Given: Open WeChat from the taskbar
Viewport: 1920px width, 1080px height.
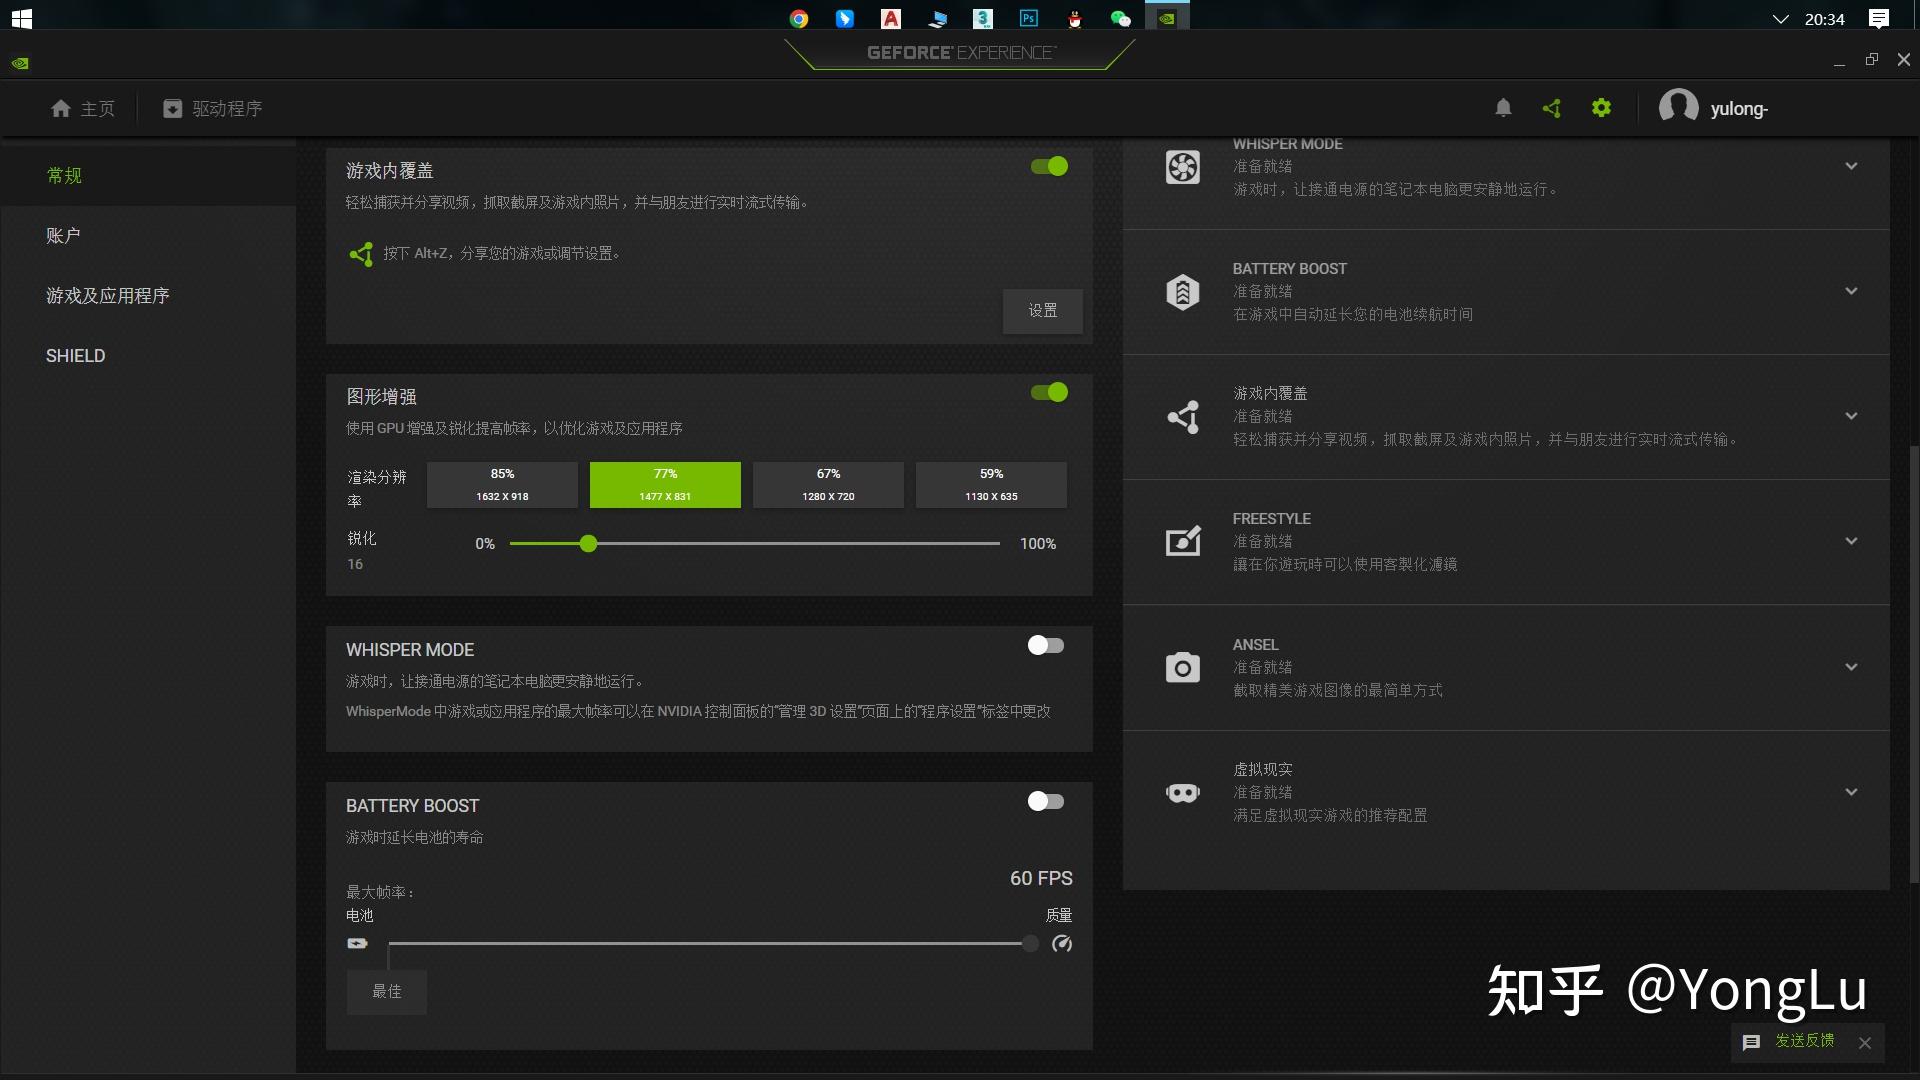Looking at the screenshot, I should 1121,18.
